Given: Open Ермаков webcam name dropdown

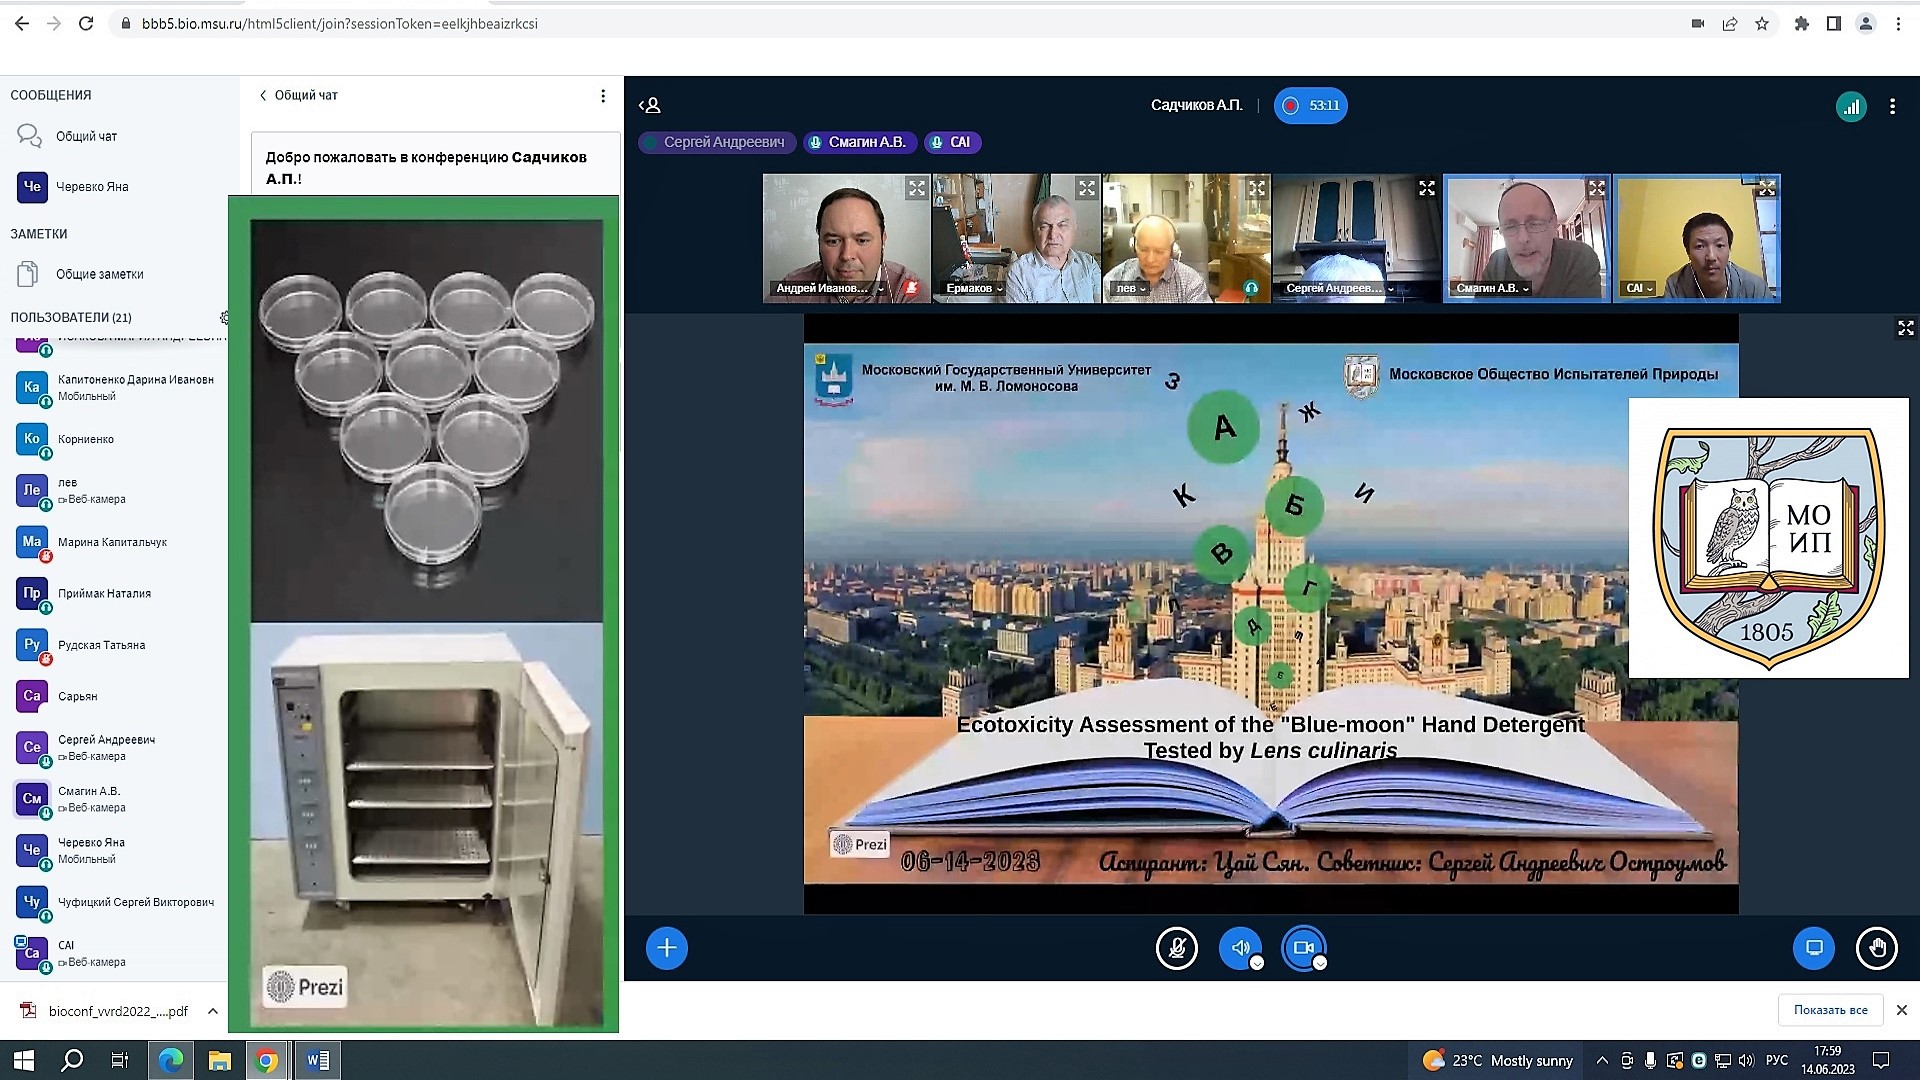Looking at the screenshot, I should (973, 288).
